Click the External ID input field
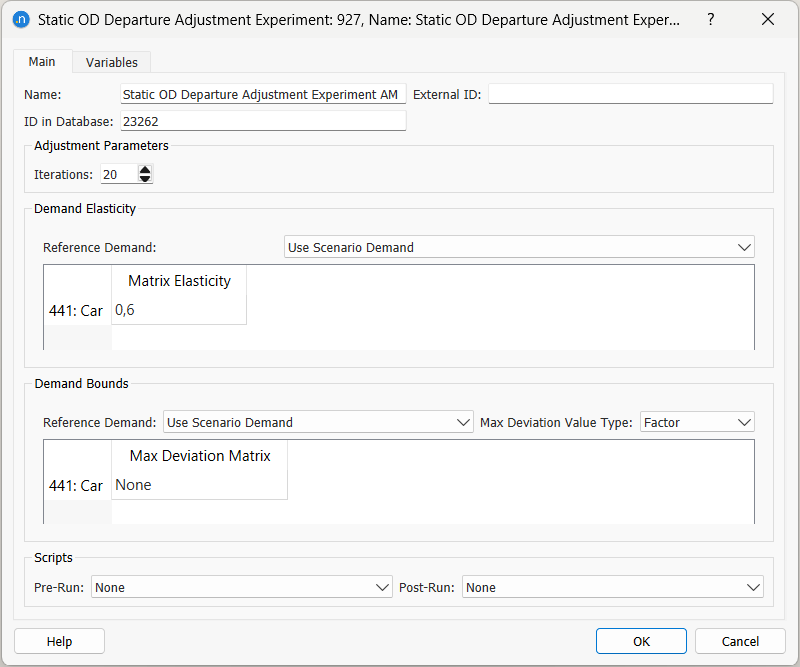This screenshot has width=800, height=667. (631, 93)
